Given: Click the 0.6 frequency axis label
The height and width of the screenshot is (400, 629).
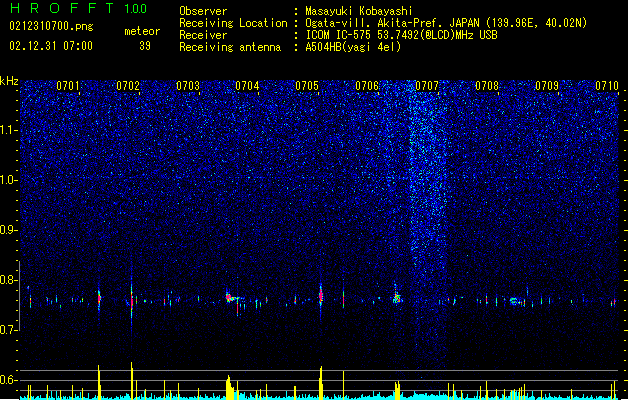Looking at the screenshot, I should [x=9, y=380].
